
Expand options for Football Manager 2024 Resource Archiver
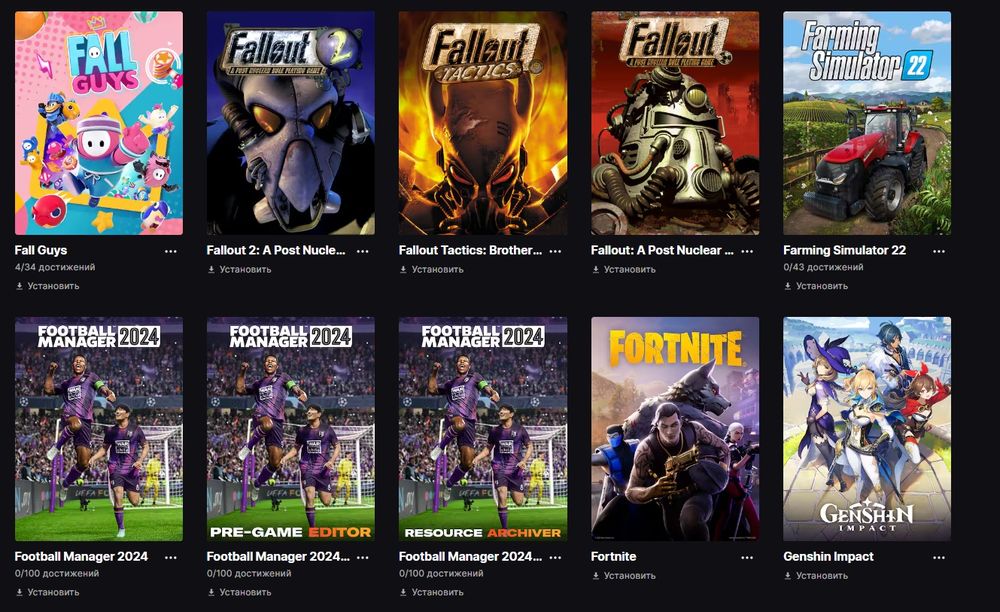coord(555,557)
